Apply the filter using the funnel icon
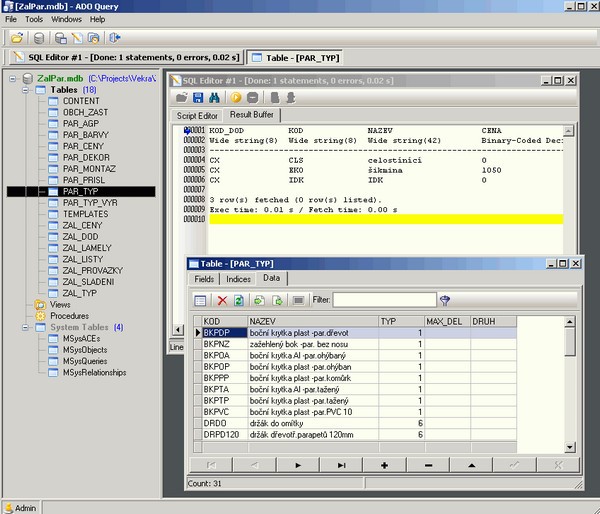This screenshot has width=600, height=514. (x=445, y=300)
